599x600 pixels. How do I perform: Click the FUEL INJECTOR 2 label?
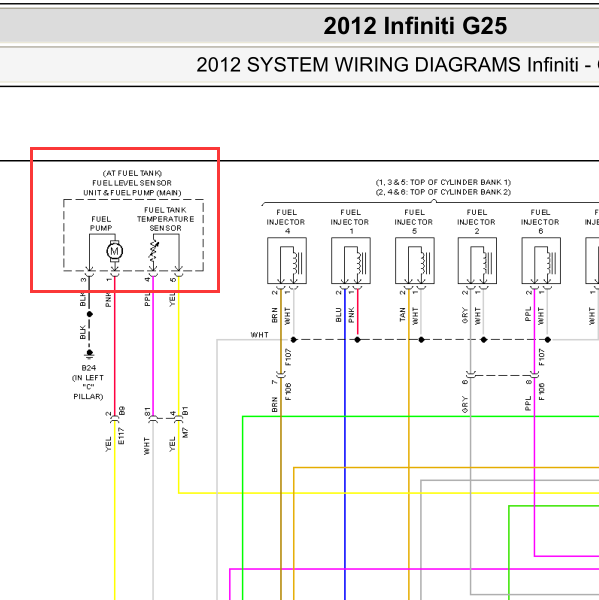(x=477, y=222)
